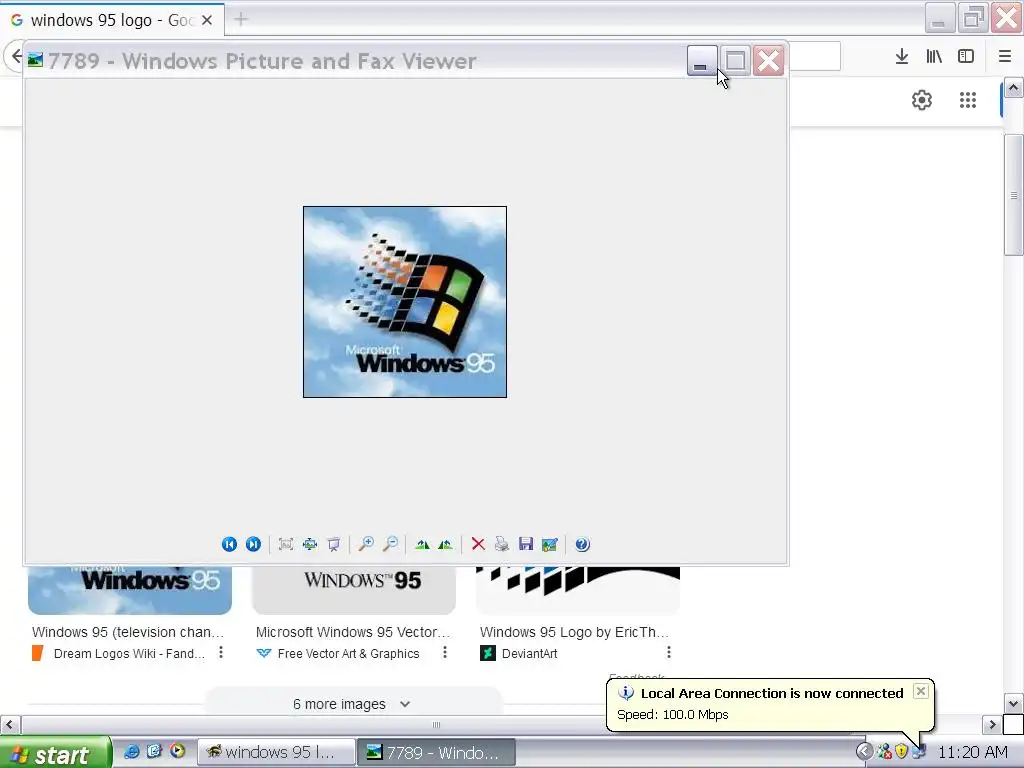Click Free Vector Art & Graphics source
The height and width of the screenshot is (768, 1024).
348,653
